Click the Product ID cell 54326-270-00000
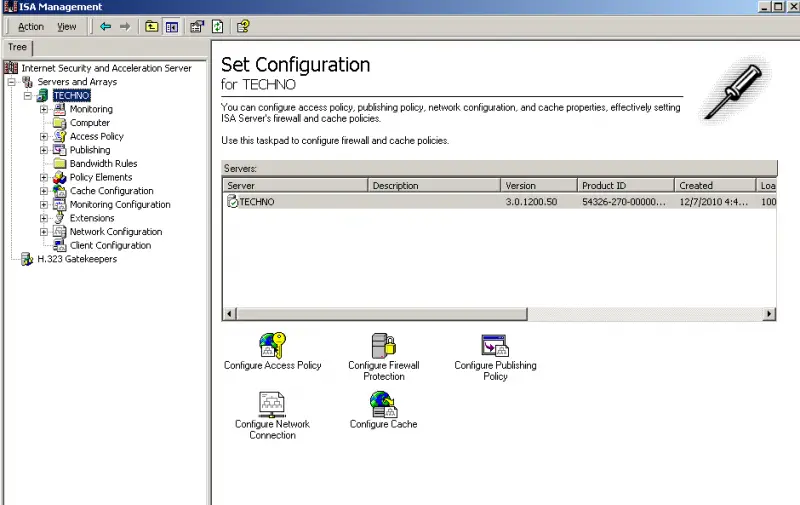This screenshot has width=800, height=505. tap(623, 202)
